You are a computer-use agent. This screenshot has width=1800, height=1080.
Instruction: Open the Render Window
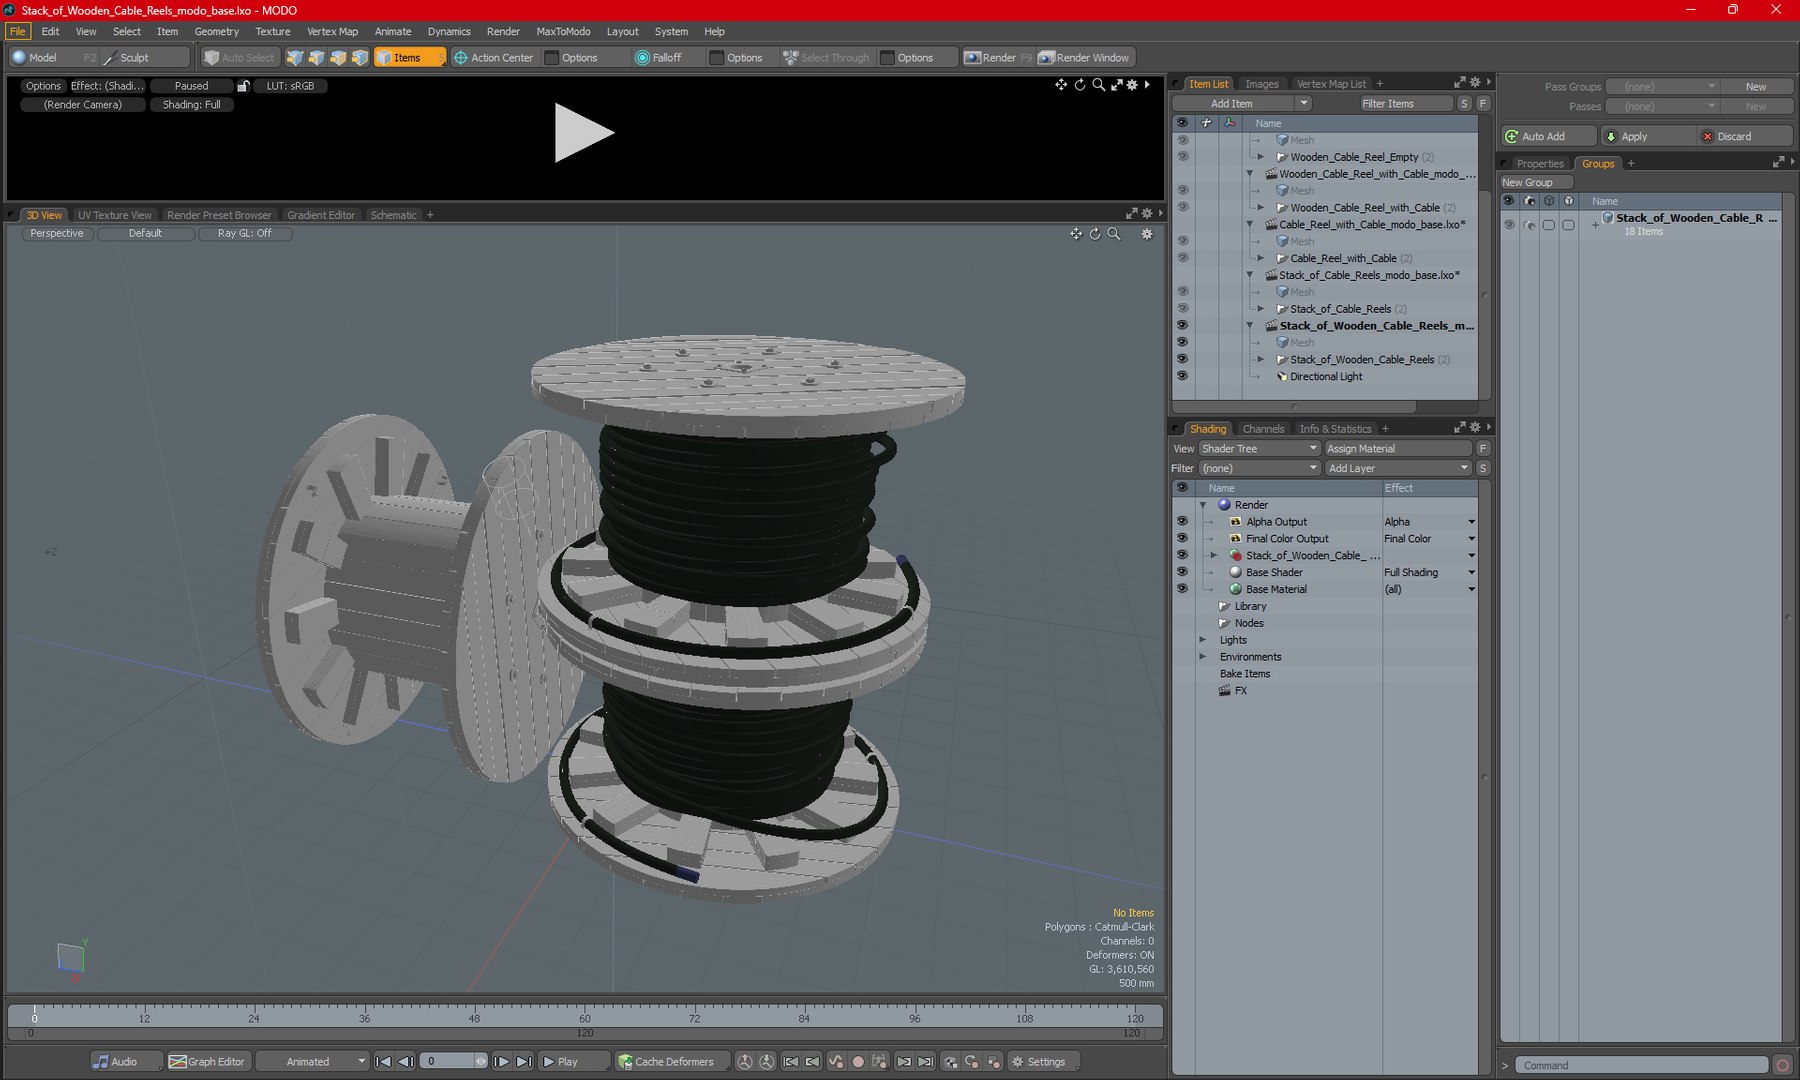(1084, 58)
